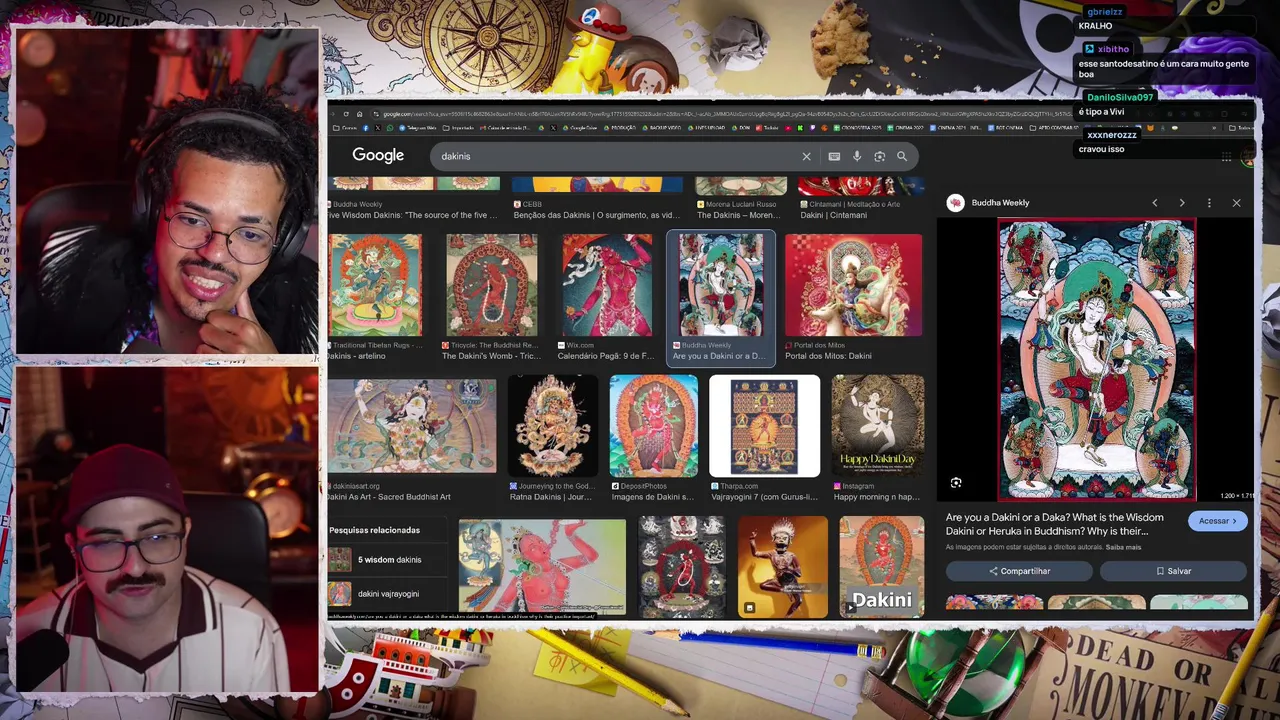Click the Google logo
The image size is (1280, 720).
[x=378, y=156]
